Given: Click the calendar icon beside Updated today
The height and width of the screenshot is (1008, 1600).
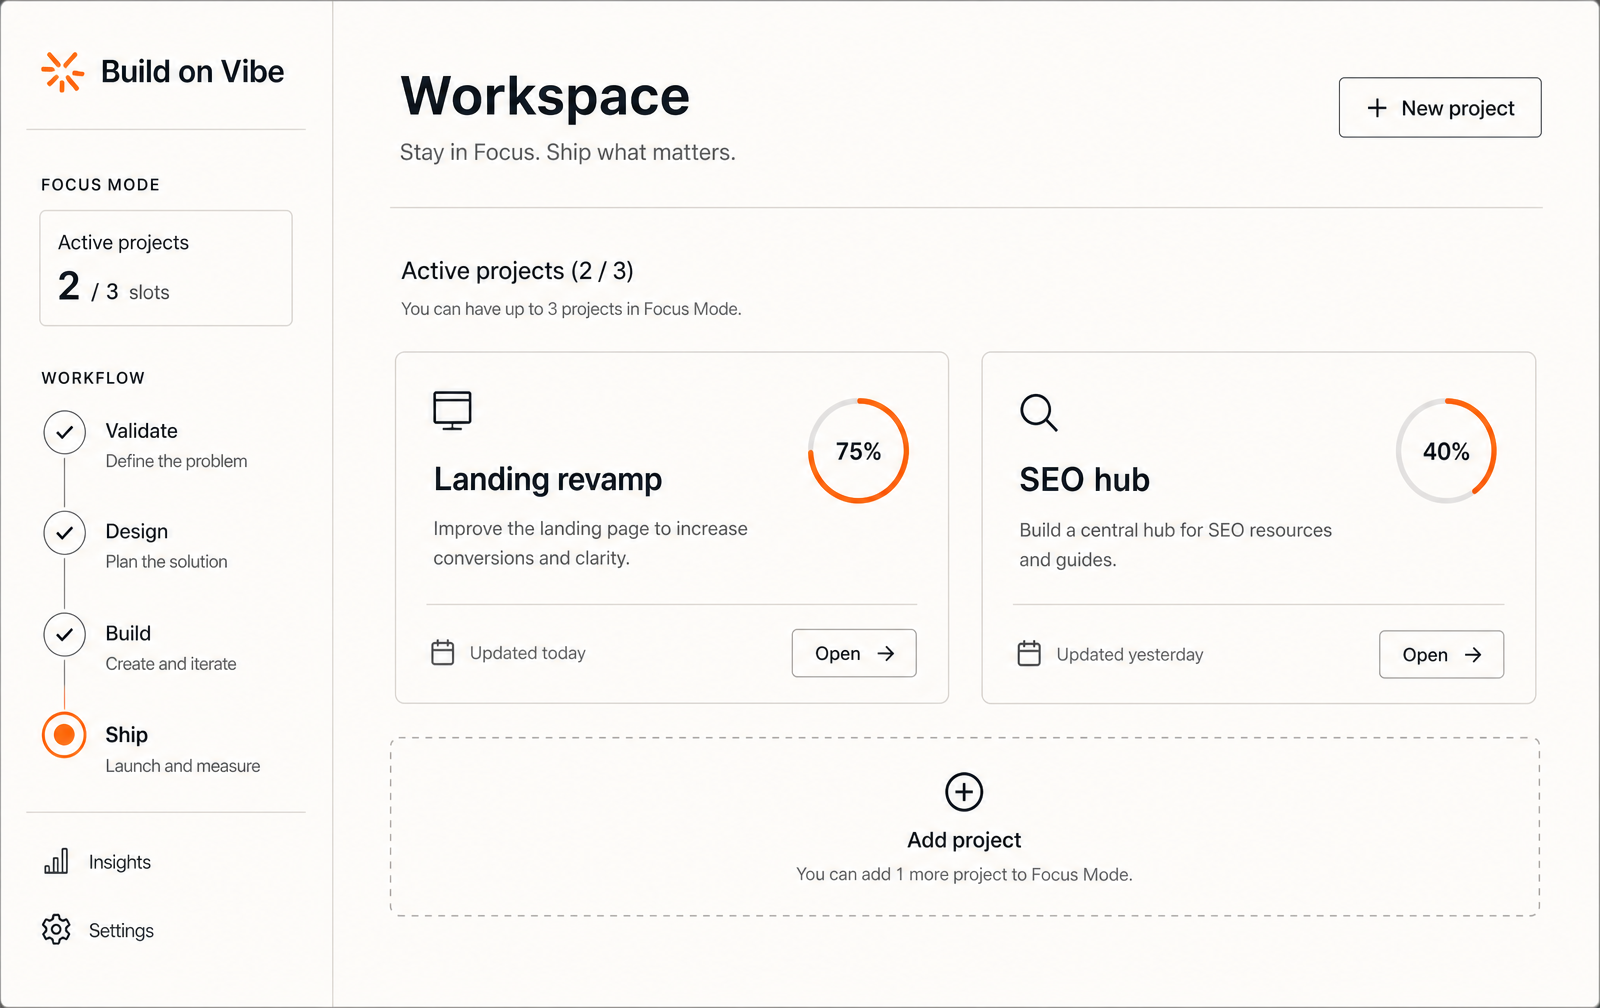Looking at the screenshot, I should coord(443,653).
